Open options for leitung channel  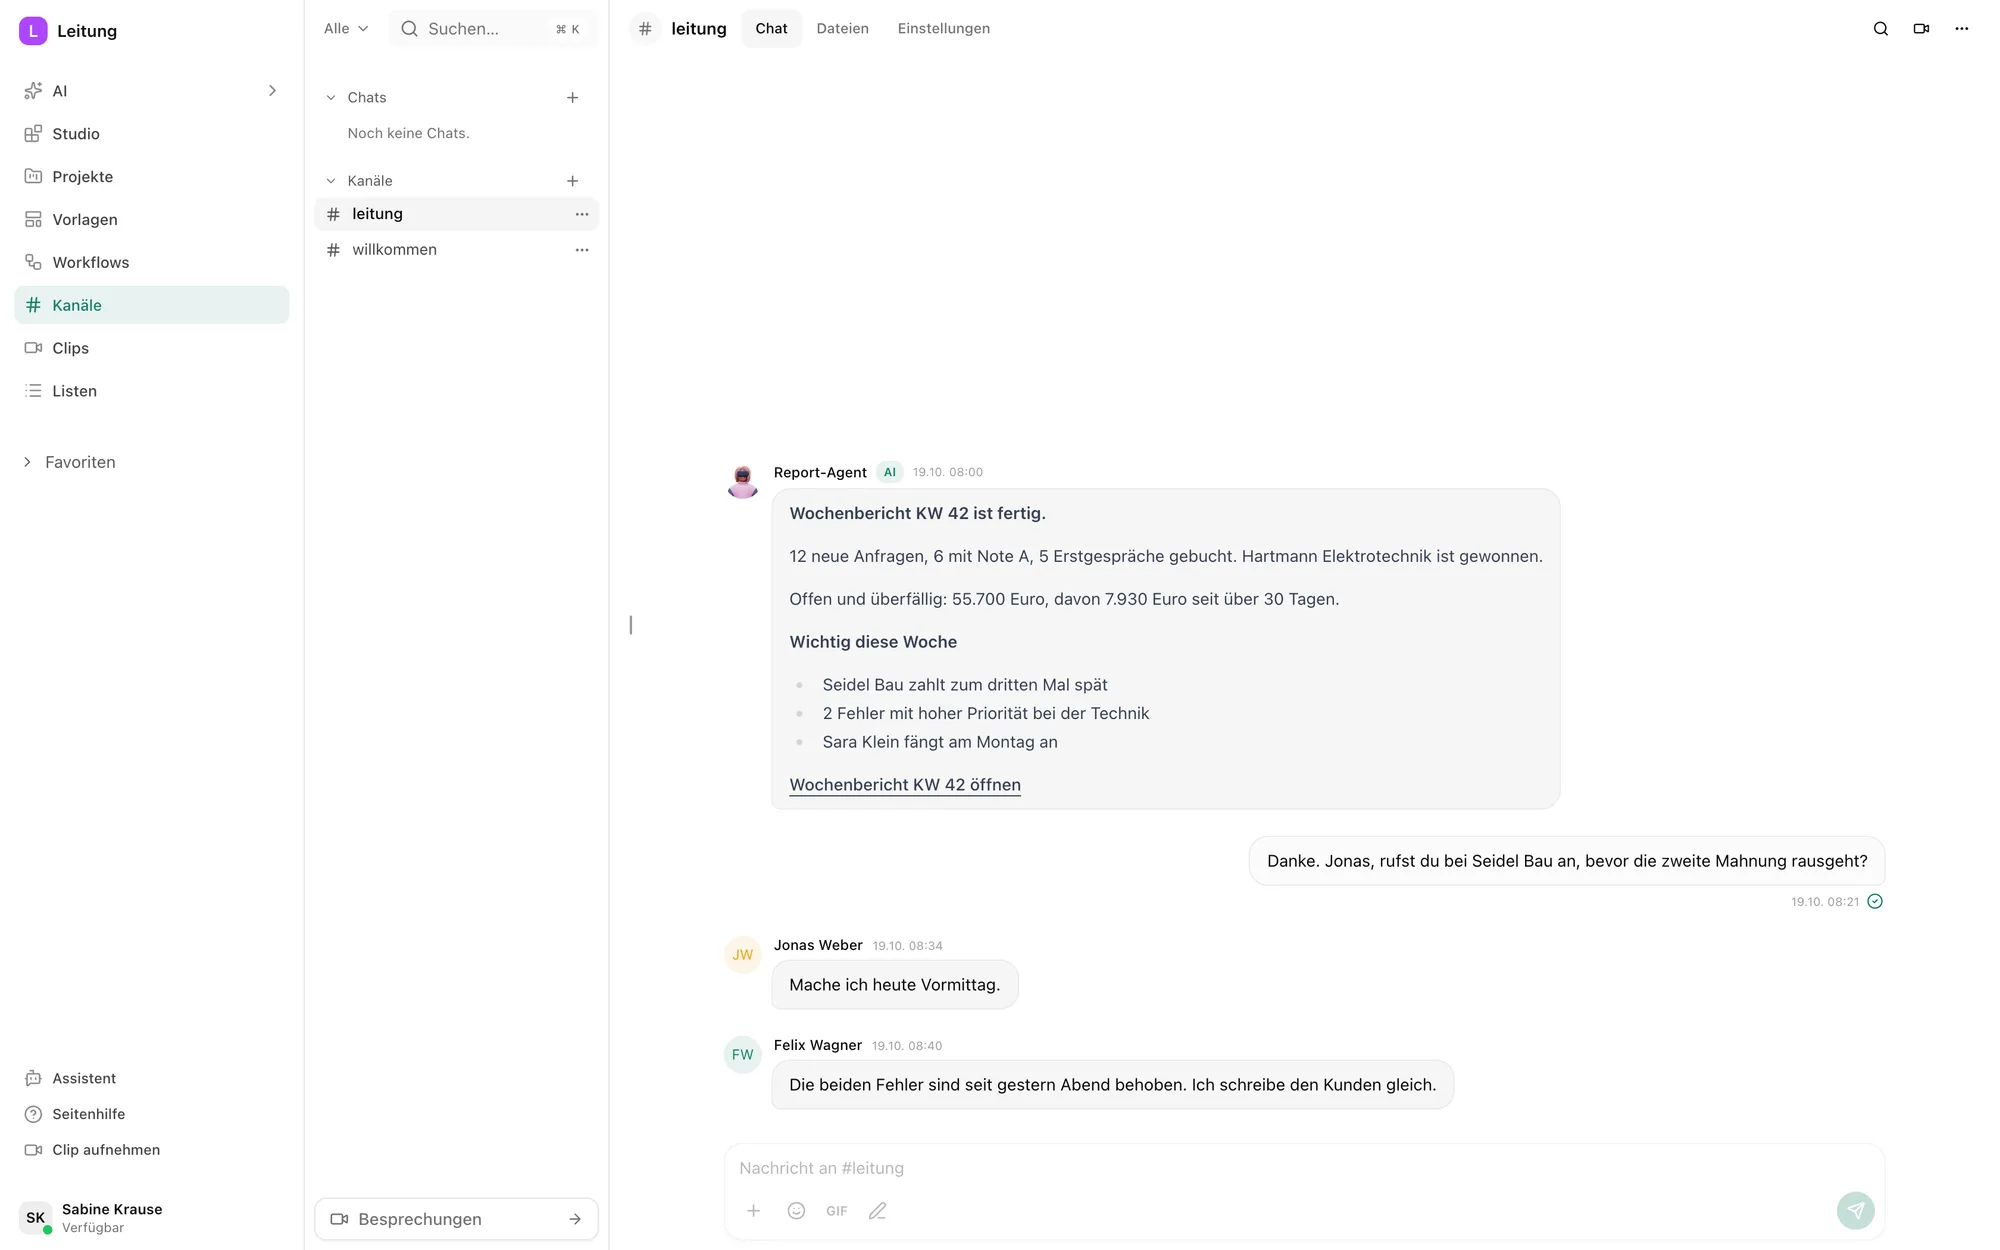[x=581, y=214]
